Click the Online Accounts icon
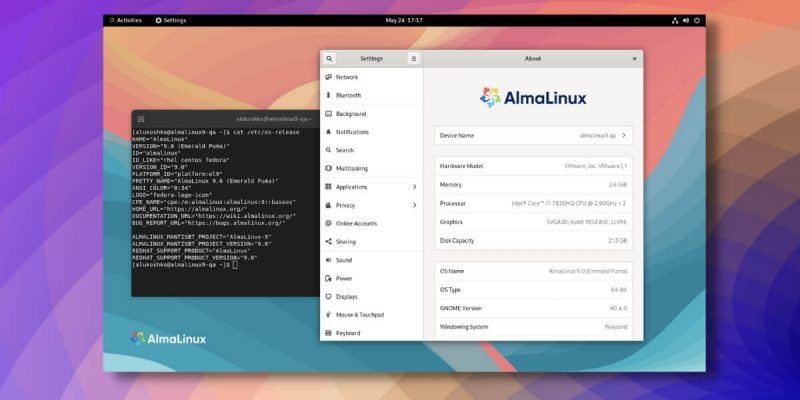 [328, 223]
